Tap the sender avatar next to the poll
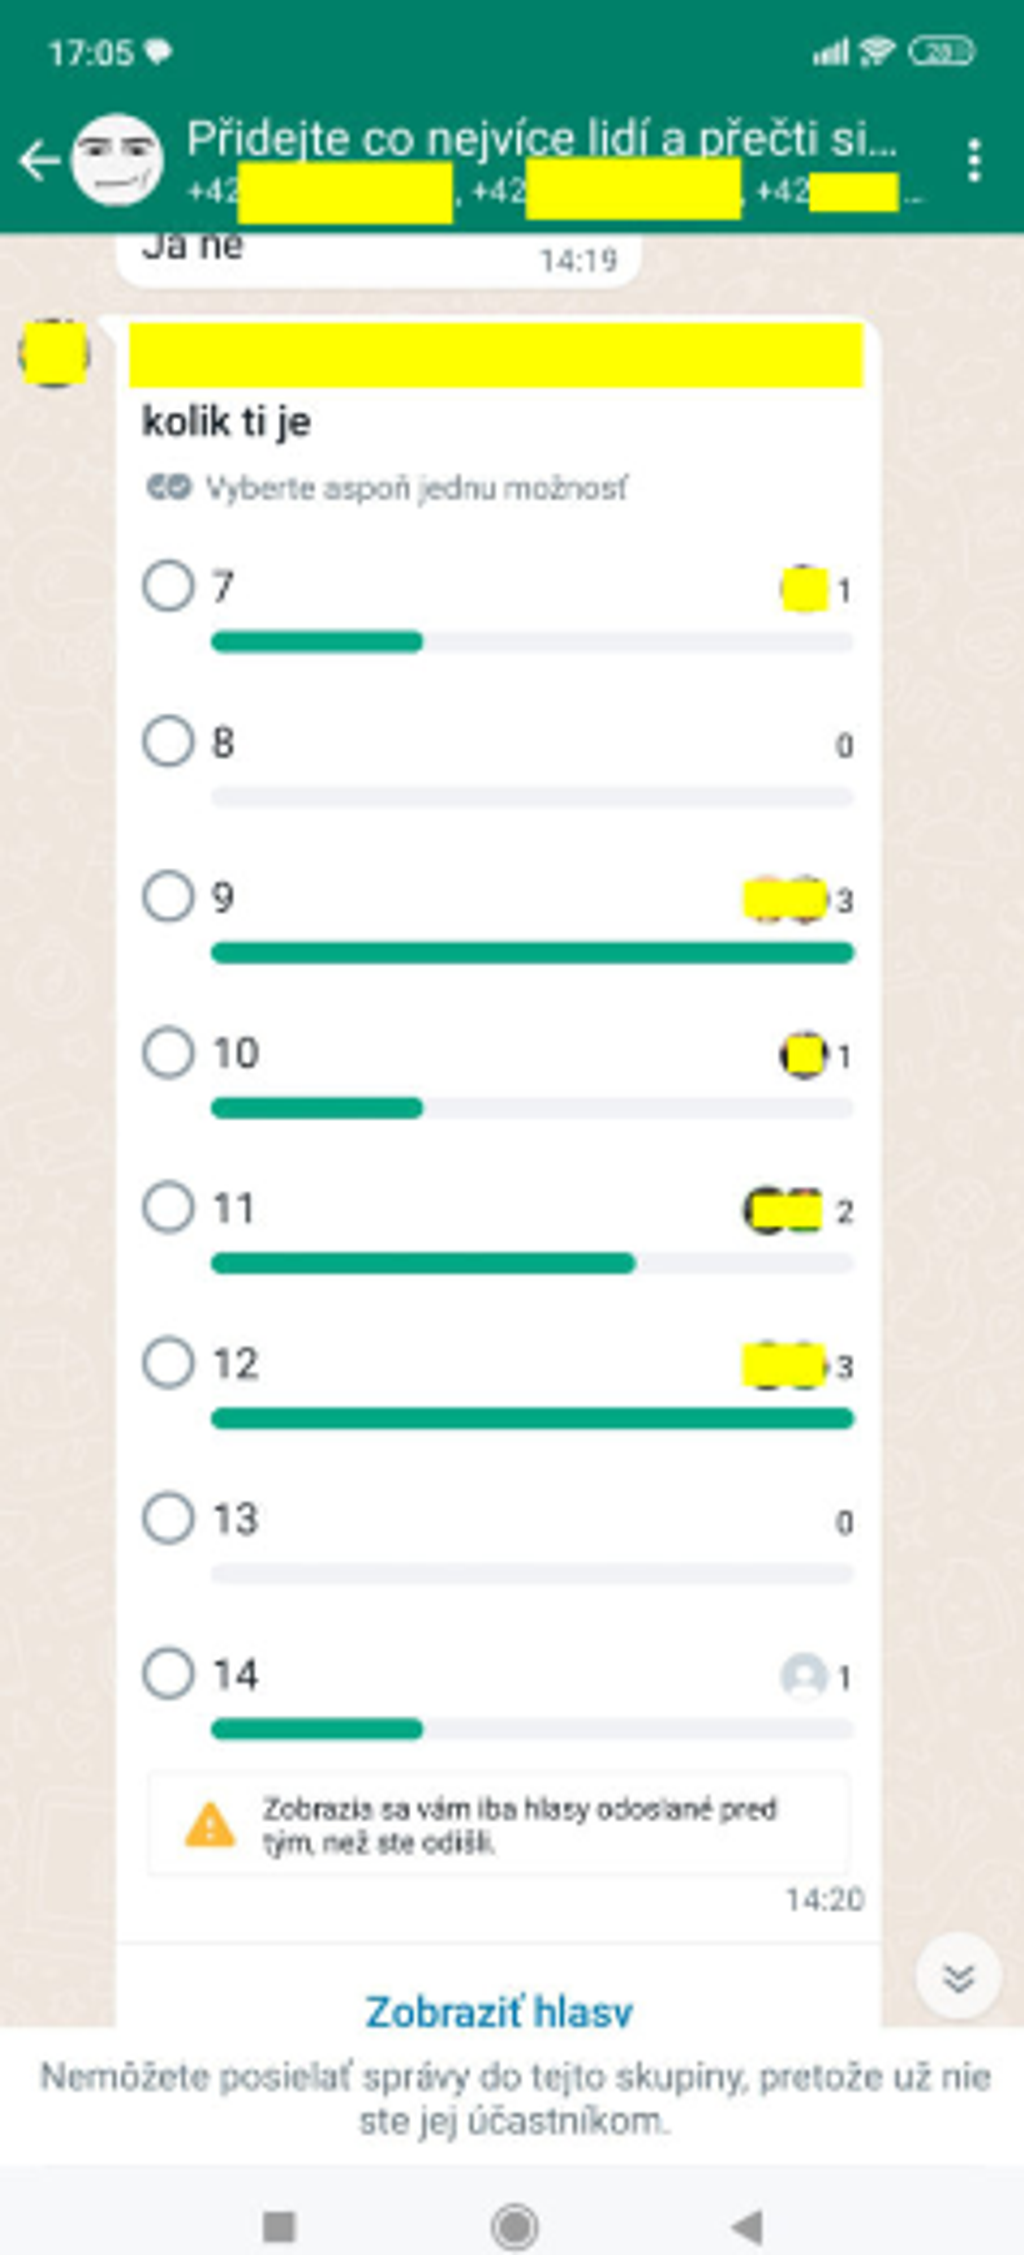 [54, 353]
